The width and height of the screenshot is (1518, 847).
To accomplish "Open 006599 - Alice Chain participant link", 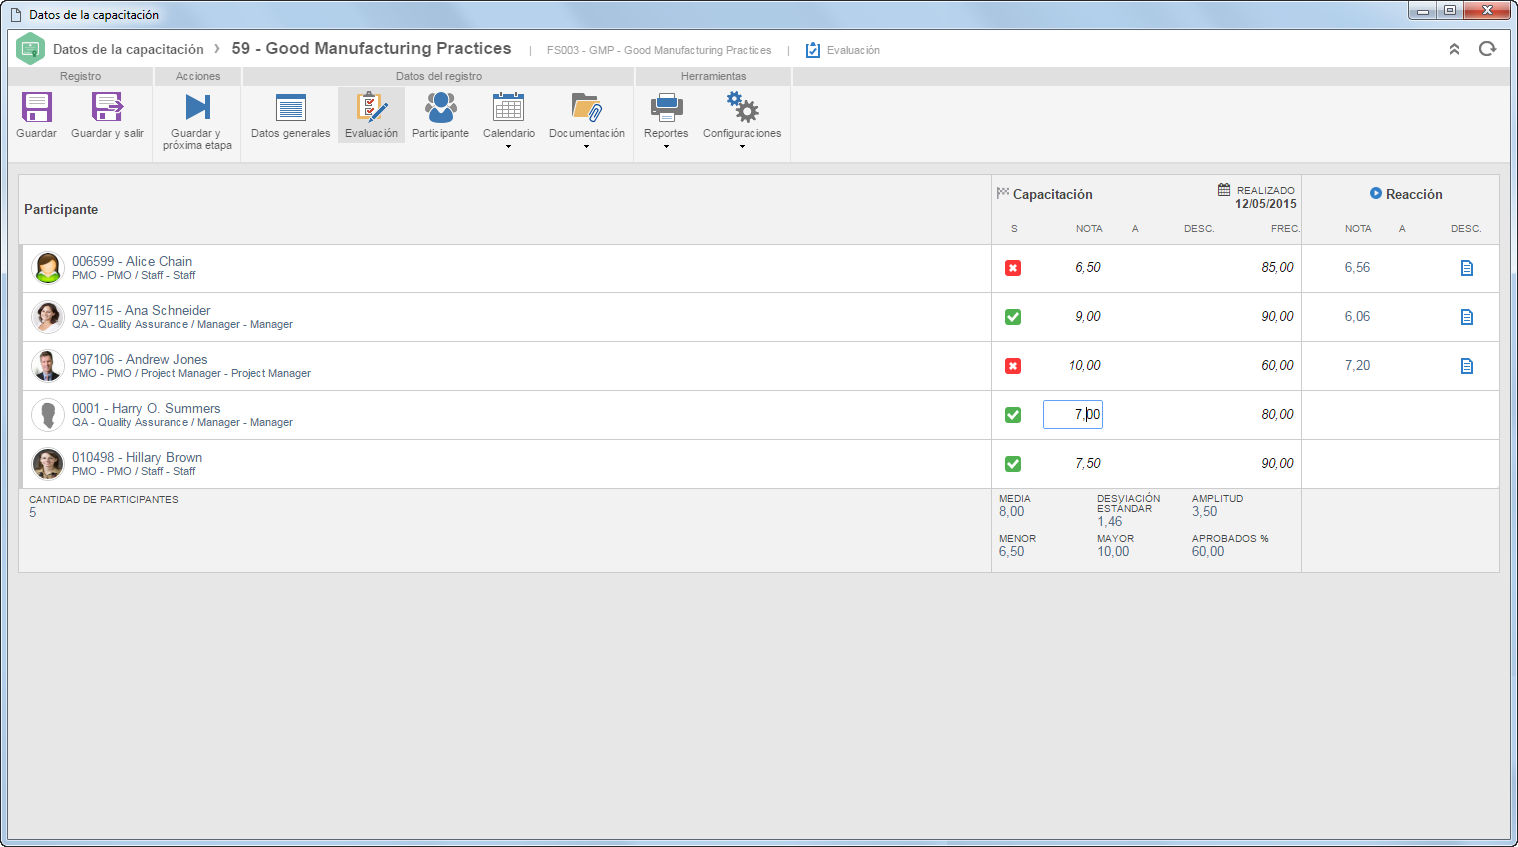I will coord(132,261).
